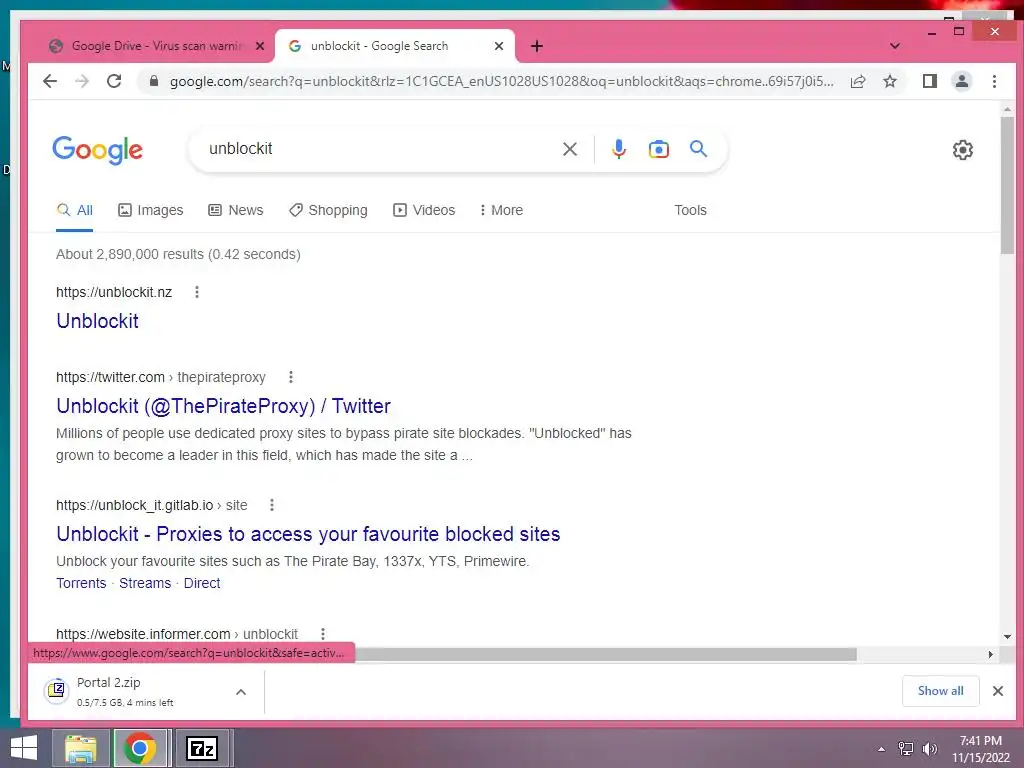
Task: Close the downloads bar
Action: (997, 691)
